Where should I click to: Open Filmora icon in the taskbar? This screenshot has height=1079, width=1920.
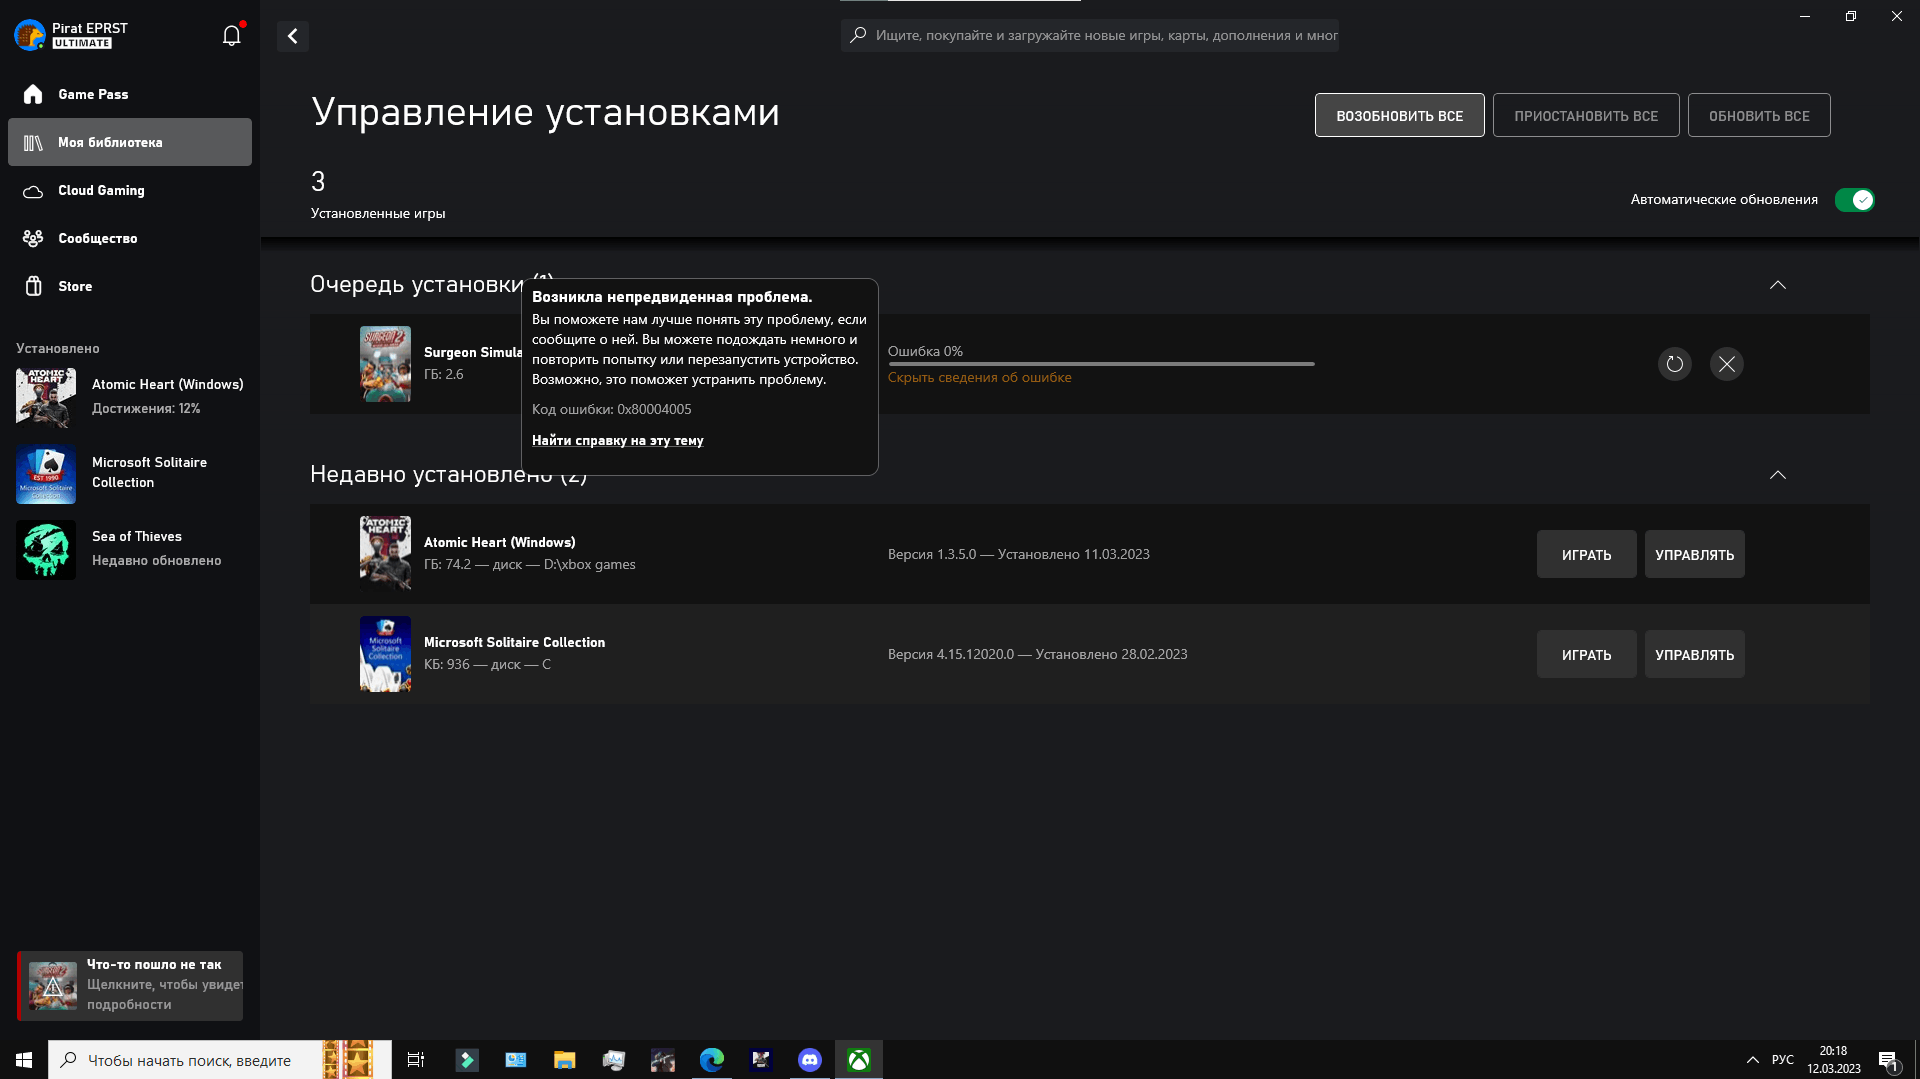pyautogui.click(x=467, y=1060)
